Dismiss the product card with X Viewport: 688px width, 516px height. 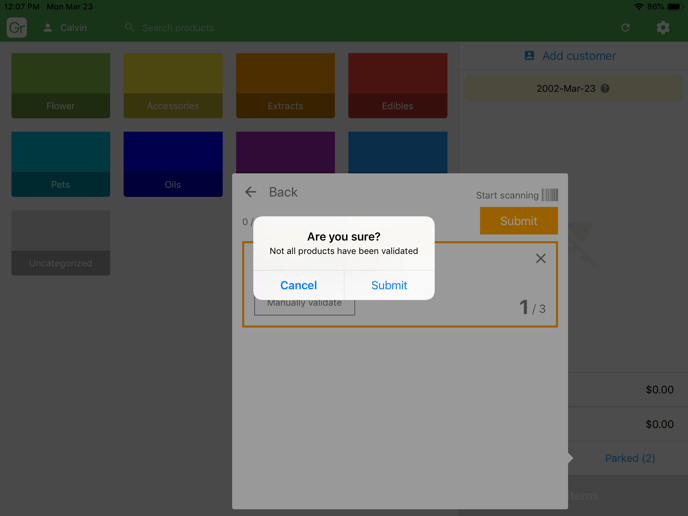tap(540, 259)
